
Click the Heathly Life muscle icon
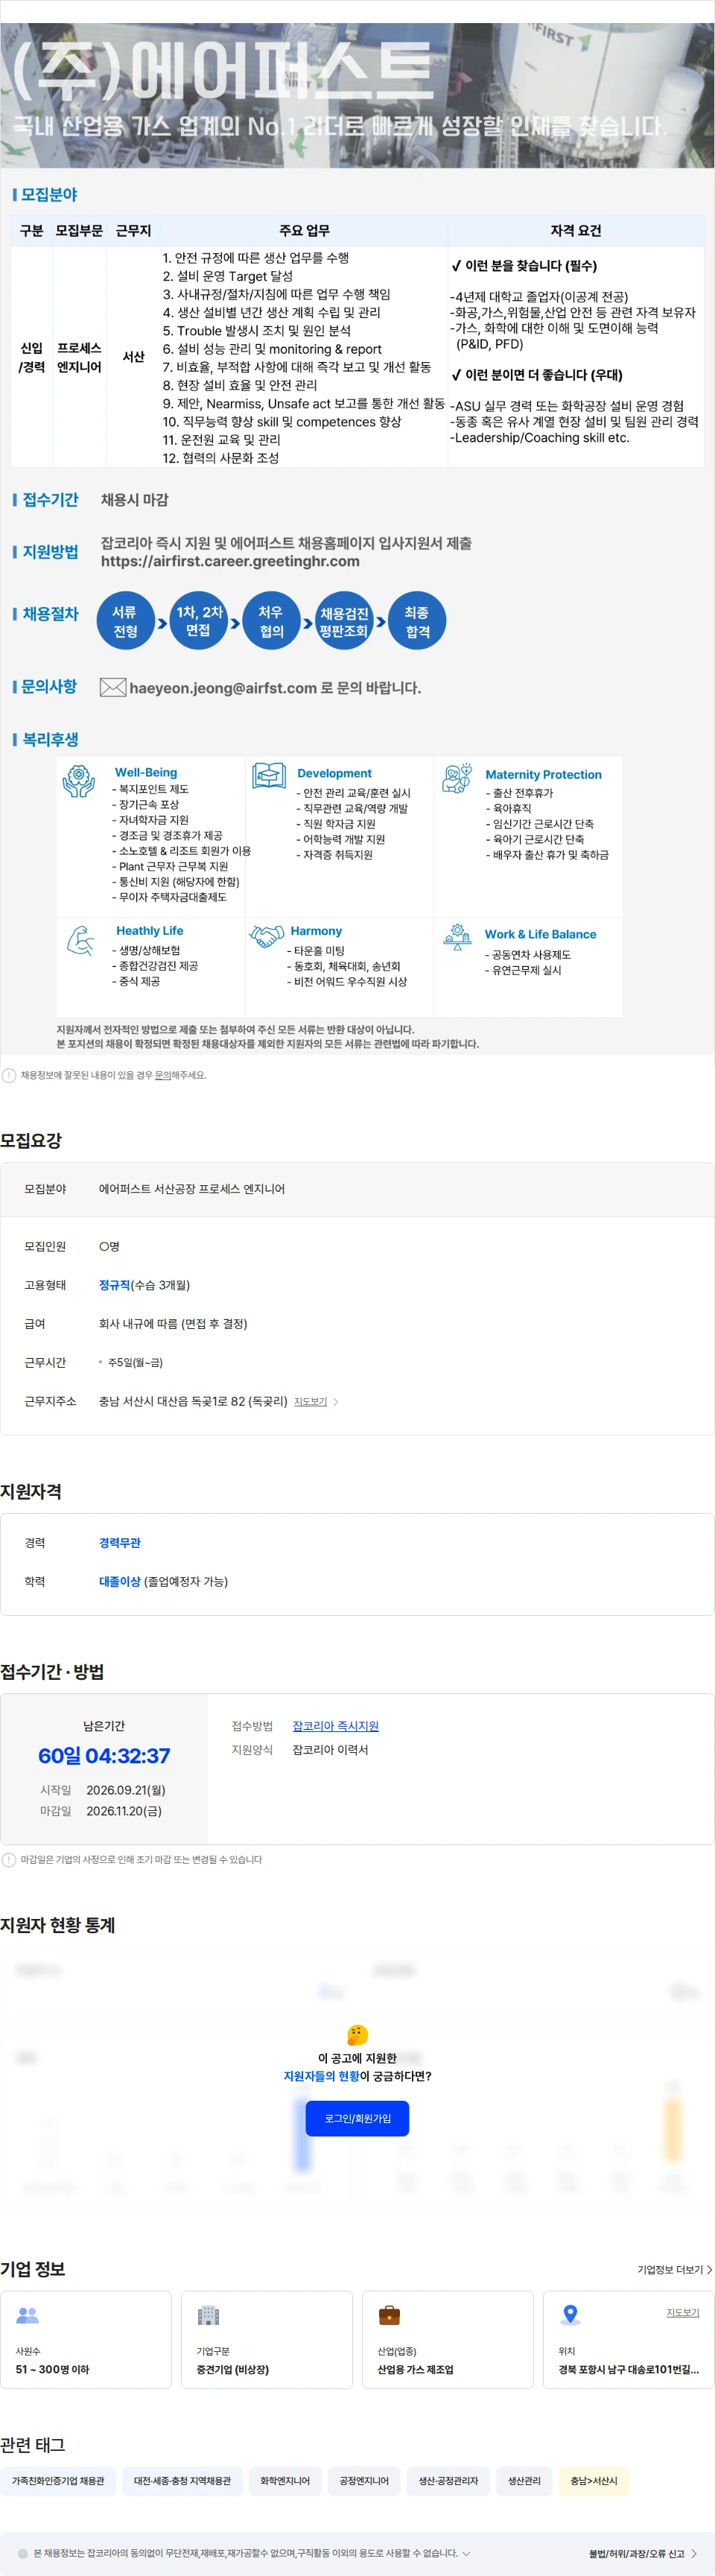80,940
